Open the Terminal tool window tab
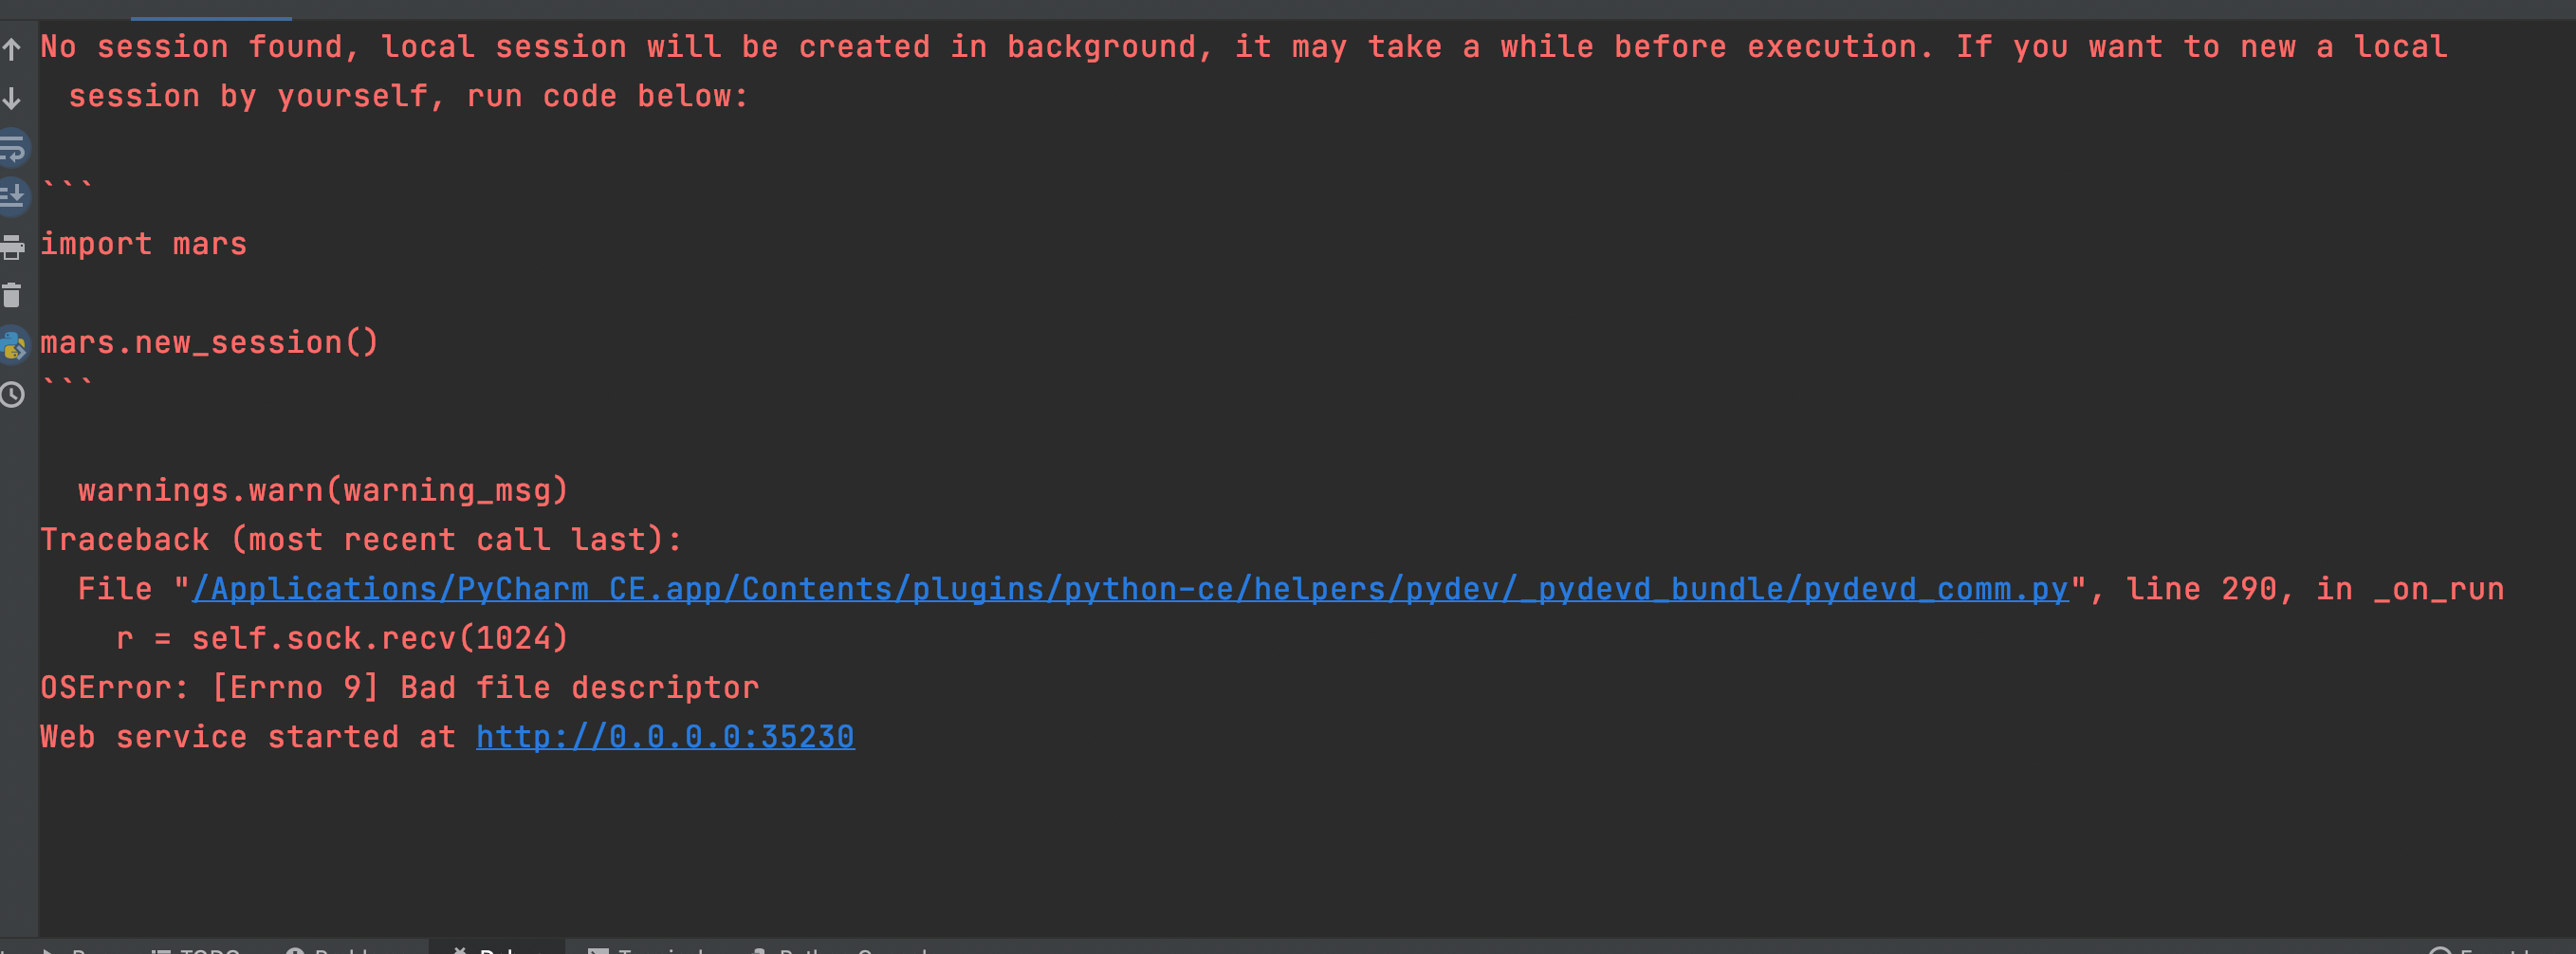The width and height of the screenshot is (2576, 954). [x=647, y=949]
